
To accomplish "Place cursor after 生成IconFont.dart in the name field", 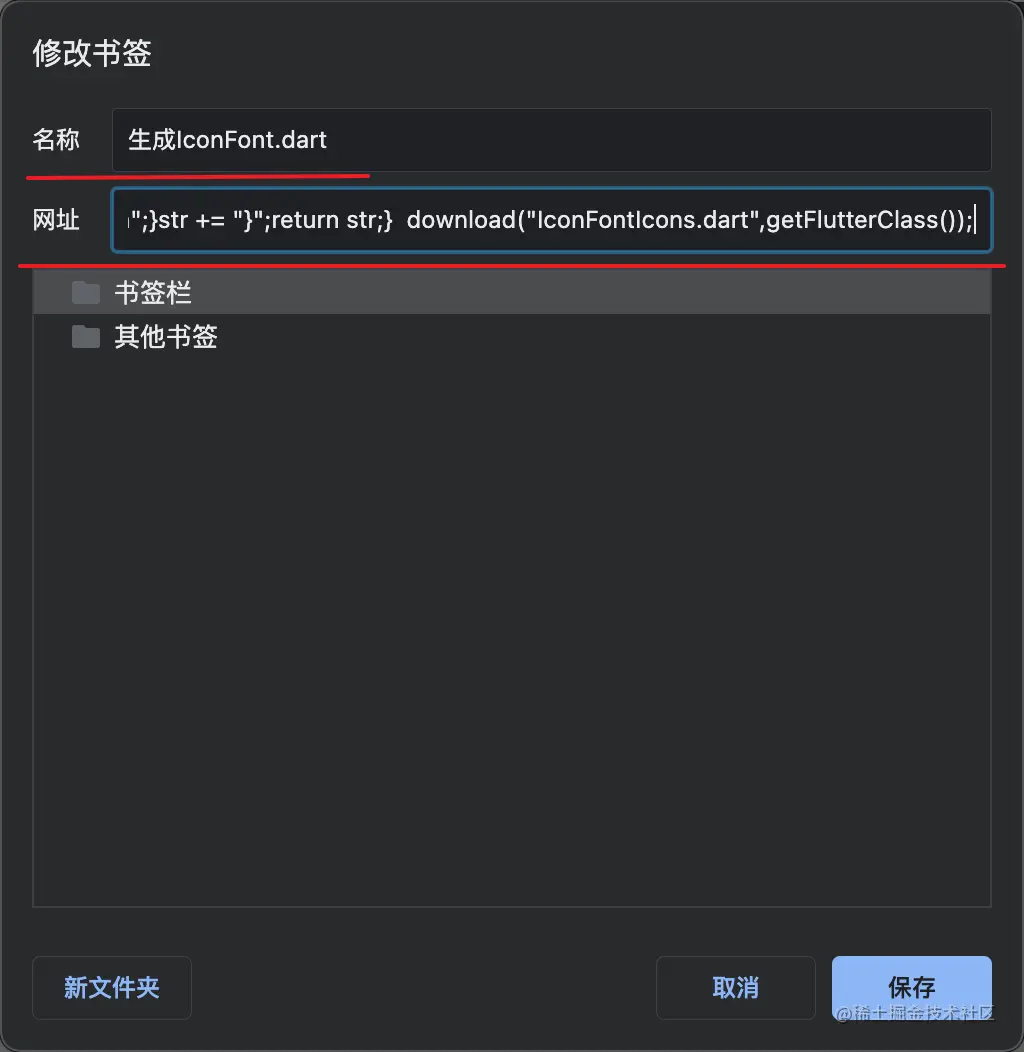I will [328, 140].
